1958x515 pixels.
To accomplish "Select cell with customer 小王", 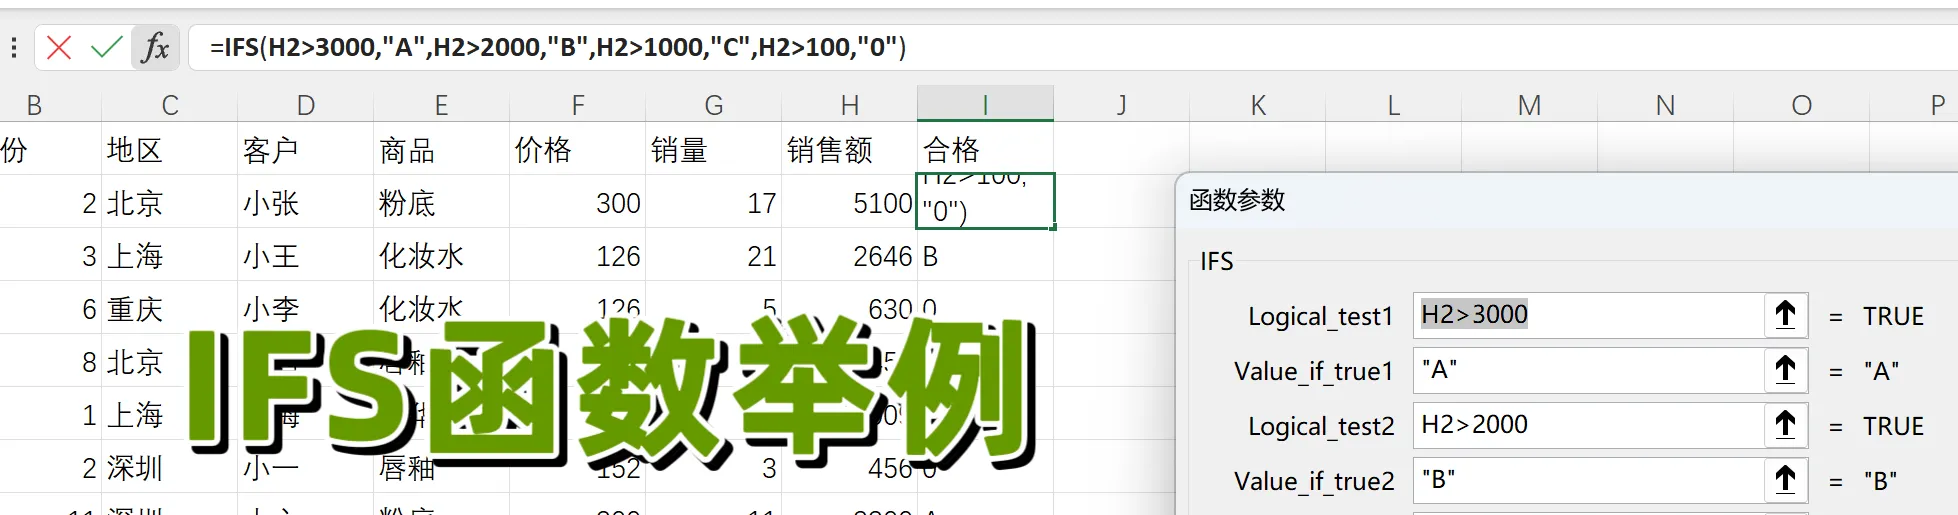I will pos(306,256).
